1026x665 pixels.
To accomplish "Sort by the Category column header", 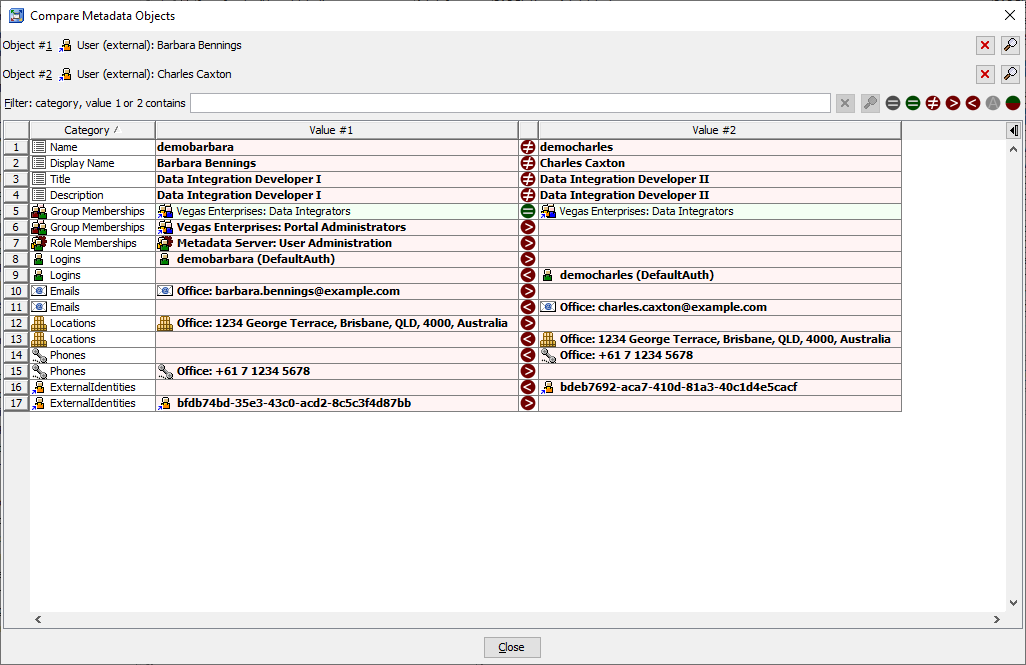I will [92, 130].
